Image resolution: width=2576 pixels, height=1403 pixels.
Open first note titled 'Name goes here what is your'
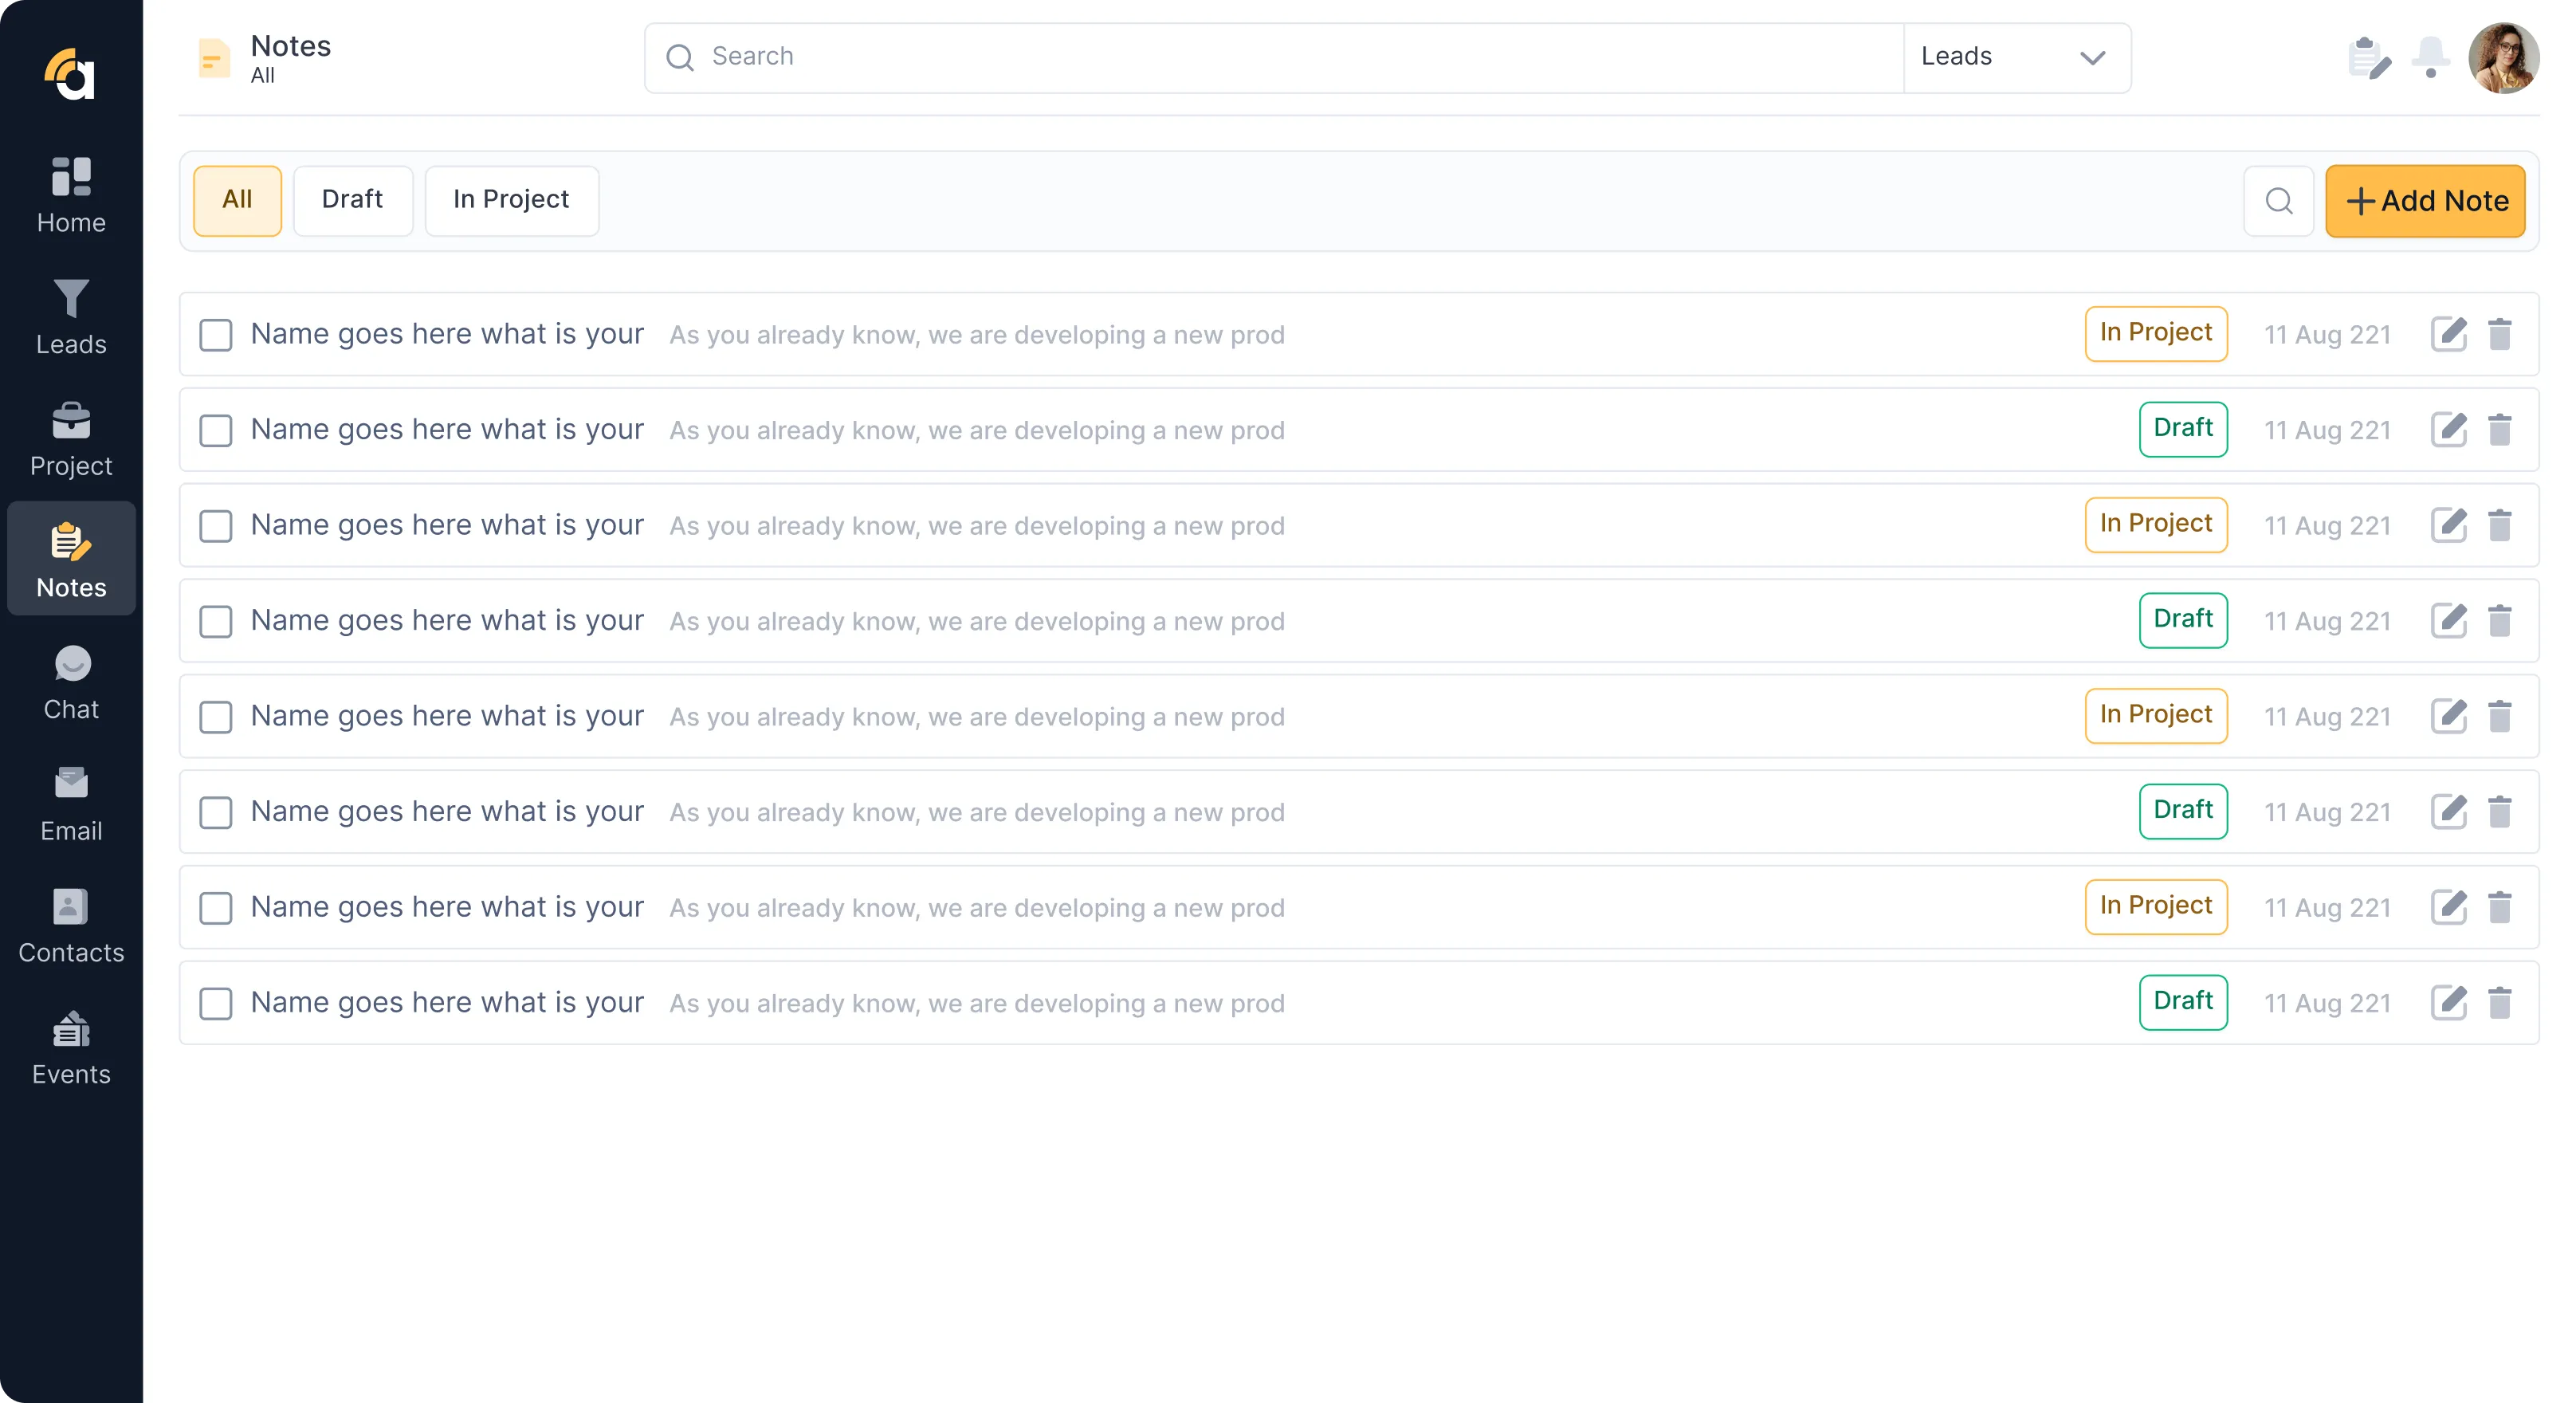[x=447, y=334]
